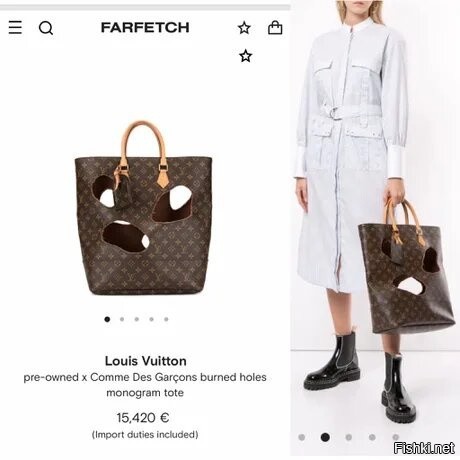Select second carousel dot under tote
Screen dimensions: 460x460
coord(122,319)
